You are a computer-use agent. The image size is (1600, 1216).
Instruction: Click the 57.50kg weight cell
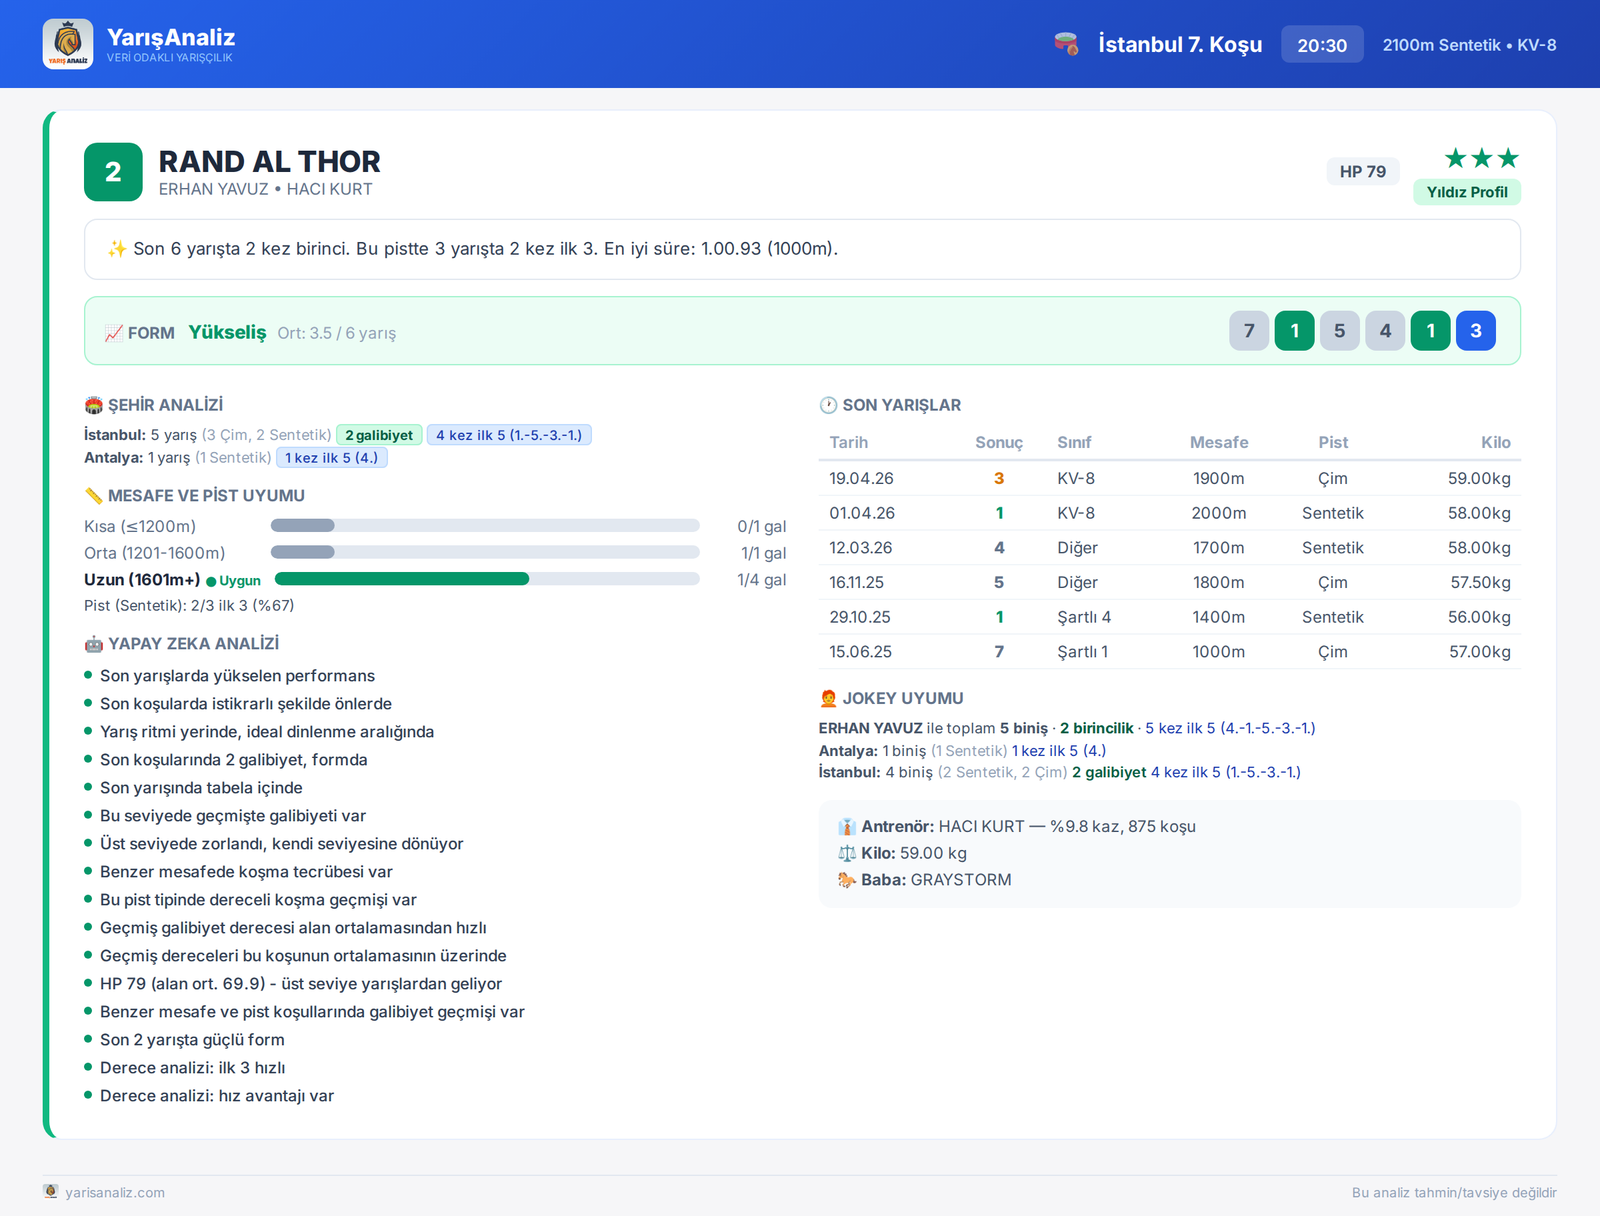coord(1480,582)
